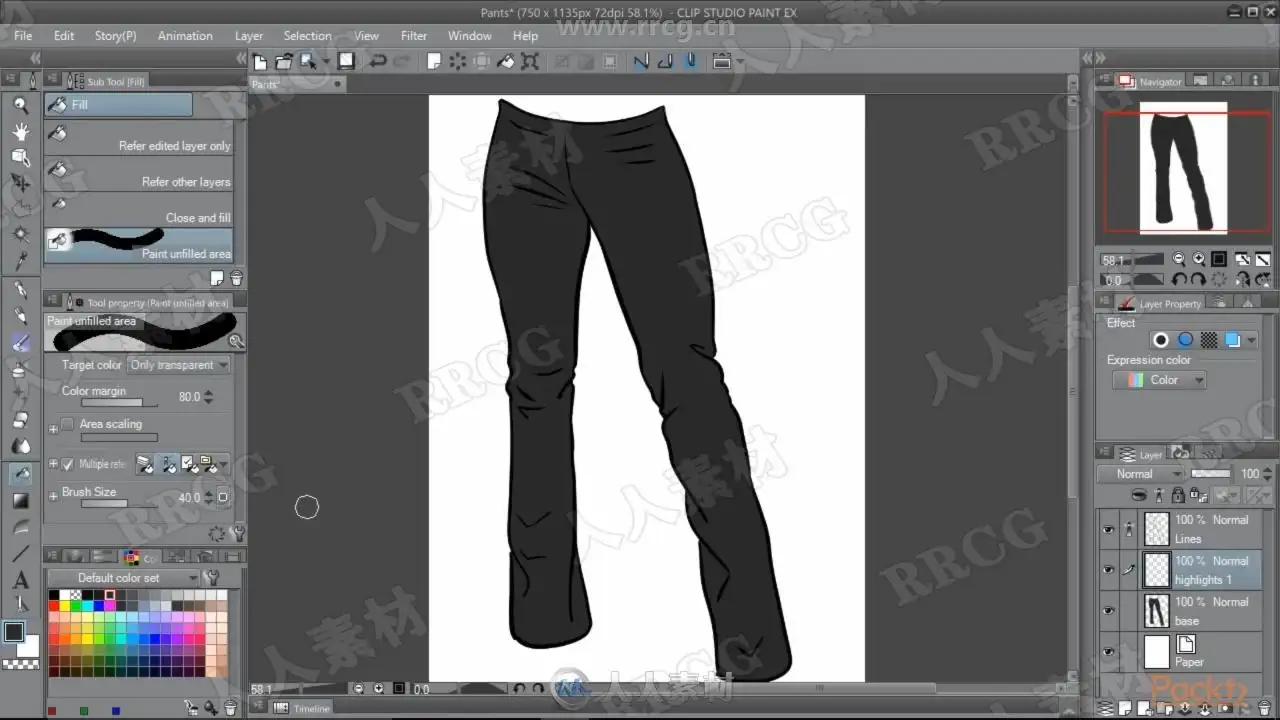Select the Blend tool
Screen dimensions: 1280x720
[21, 446]
